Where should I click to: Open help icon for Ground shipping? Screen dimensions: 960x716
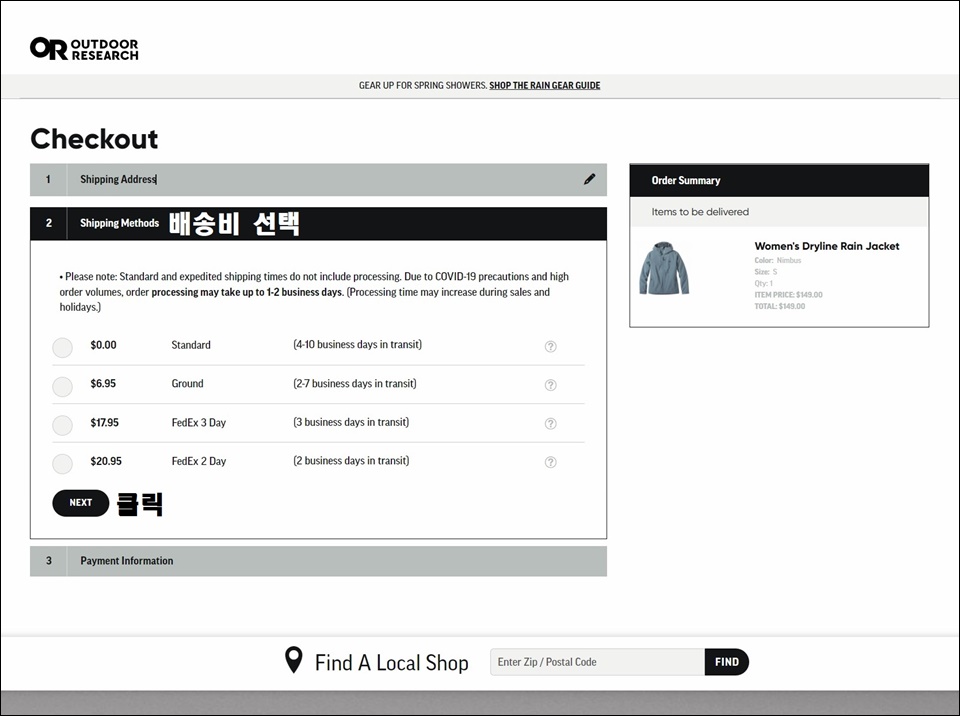pyautogui.click(x=550, y=385)
